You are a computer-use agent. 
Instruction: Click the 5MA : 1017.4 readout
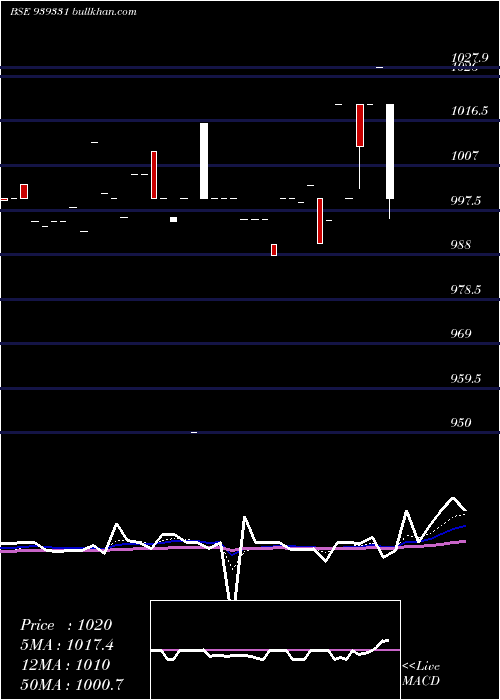tap(67, 645)
